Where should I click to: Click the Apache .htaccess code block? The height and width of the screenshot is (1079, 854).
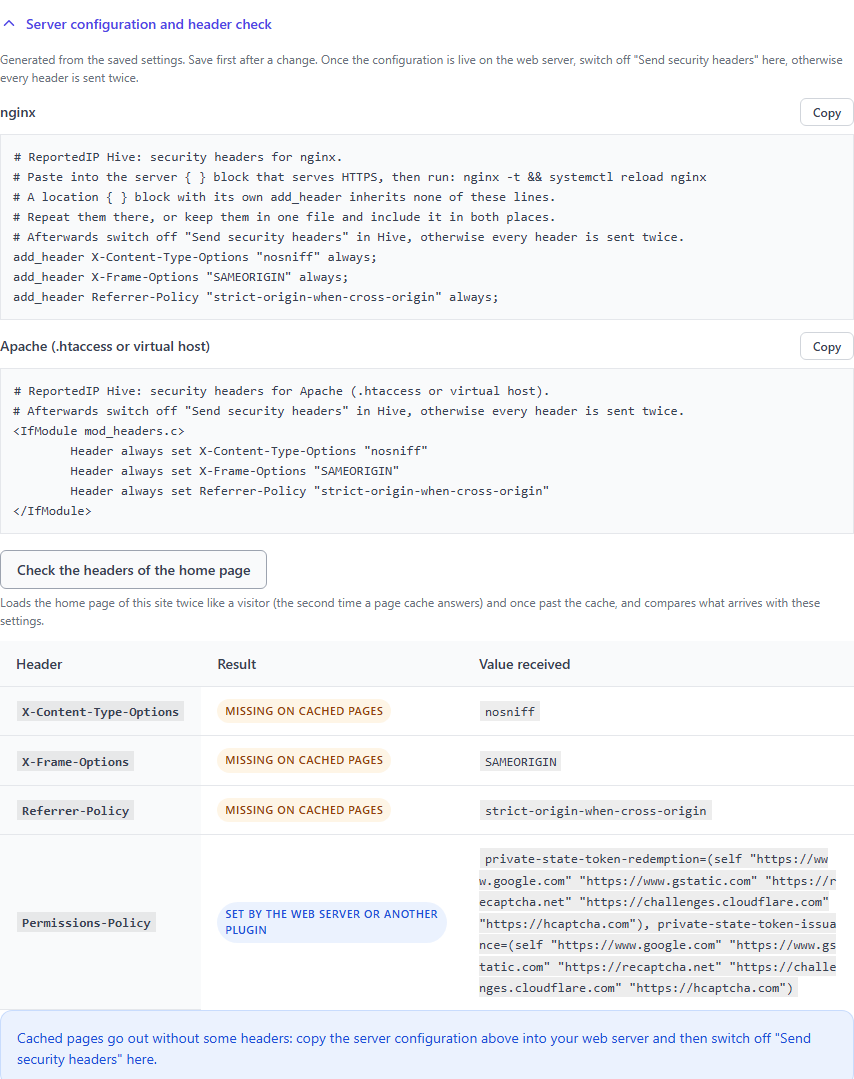427,451
